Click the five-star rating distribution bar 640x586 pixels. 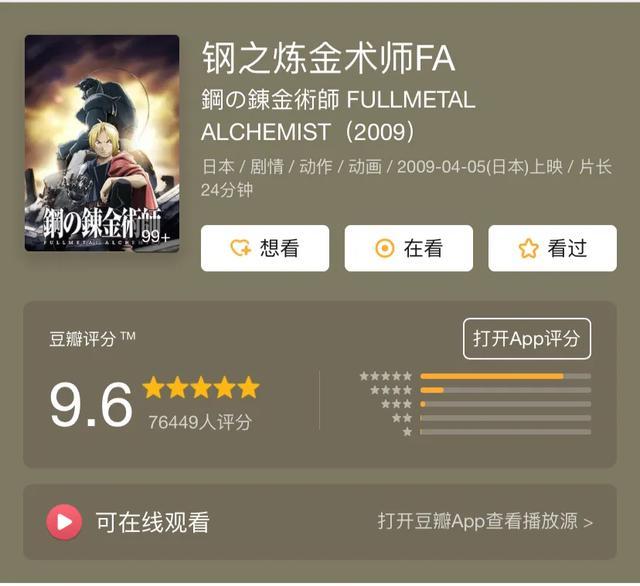(x=506, y=376)
